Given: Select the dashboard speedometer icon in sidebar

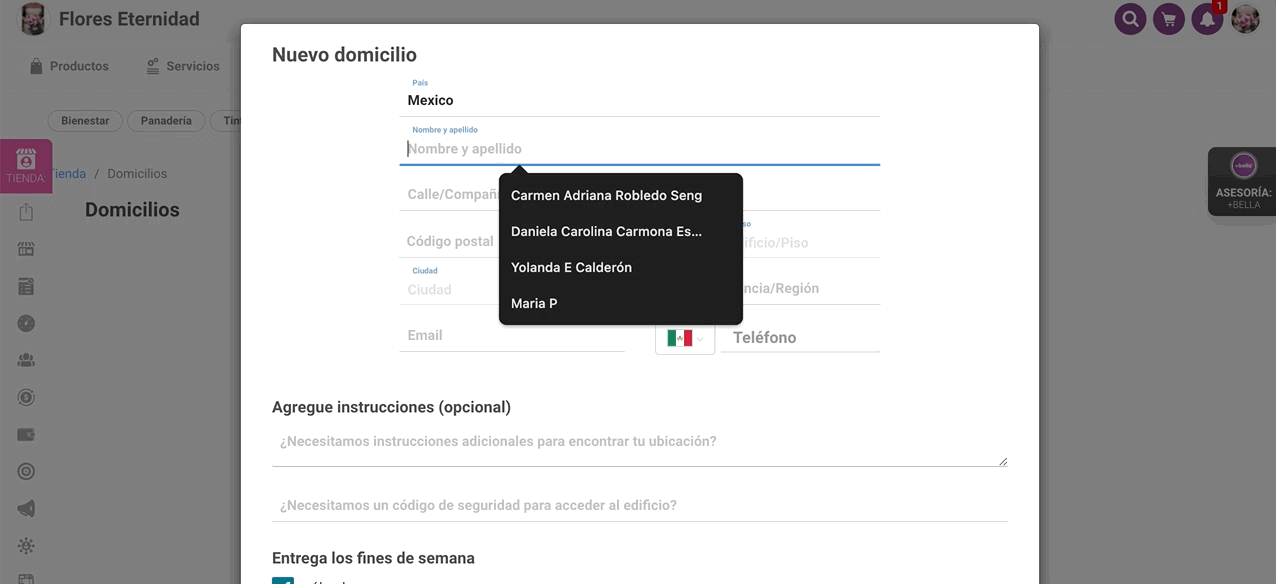Looking at the screenshot, I should click(x=26, y=322).
